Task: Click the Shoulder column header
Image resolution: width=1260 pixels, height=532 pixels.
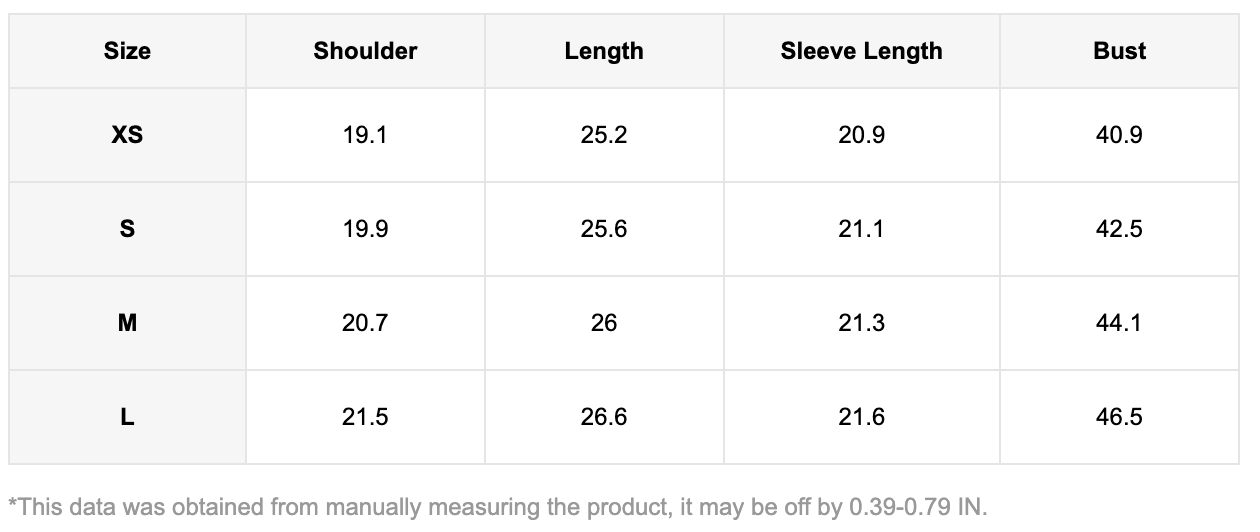Action: click(x=365, y=51)
